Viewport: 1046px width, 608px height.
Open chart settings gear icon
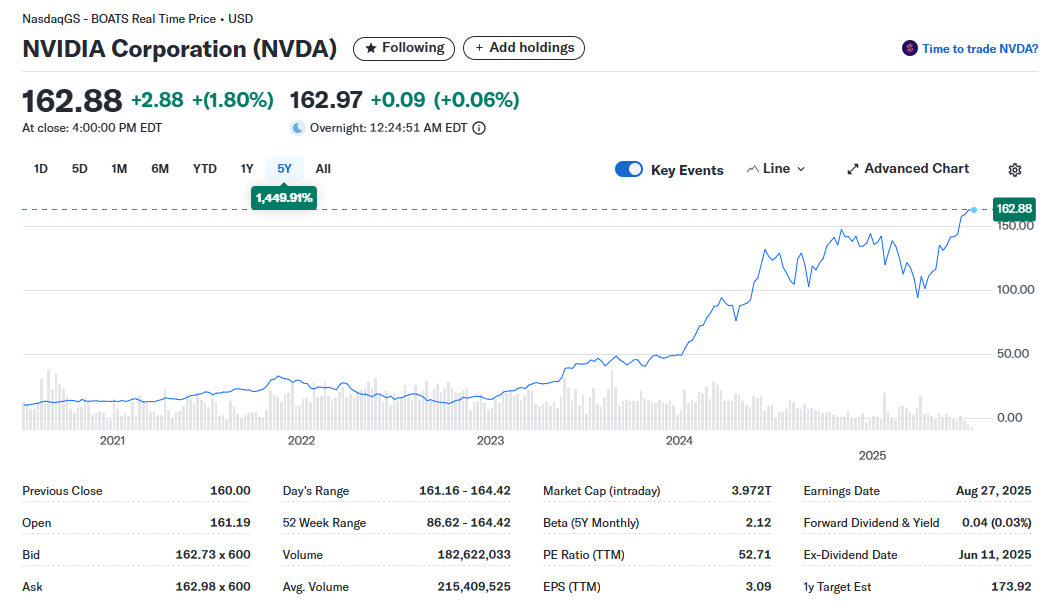click(1015, 170)
